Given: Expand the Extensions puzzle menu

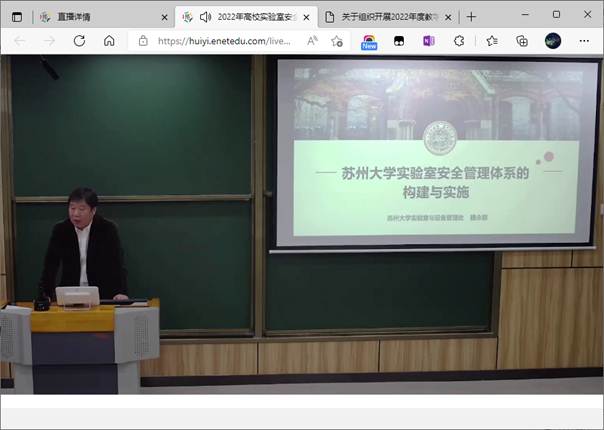Looking at the screenshot, I should (459, 41).
